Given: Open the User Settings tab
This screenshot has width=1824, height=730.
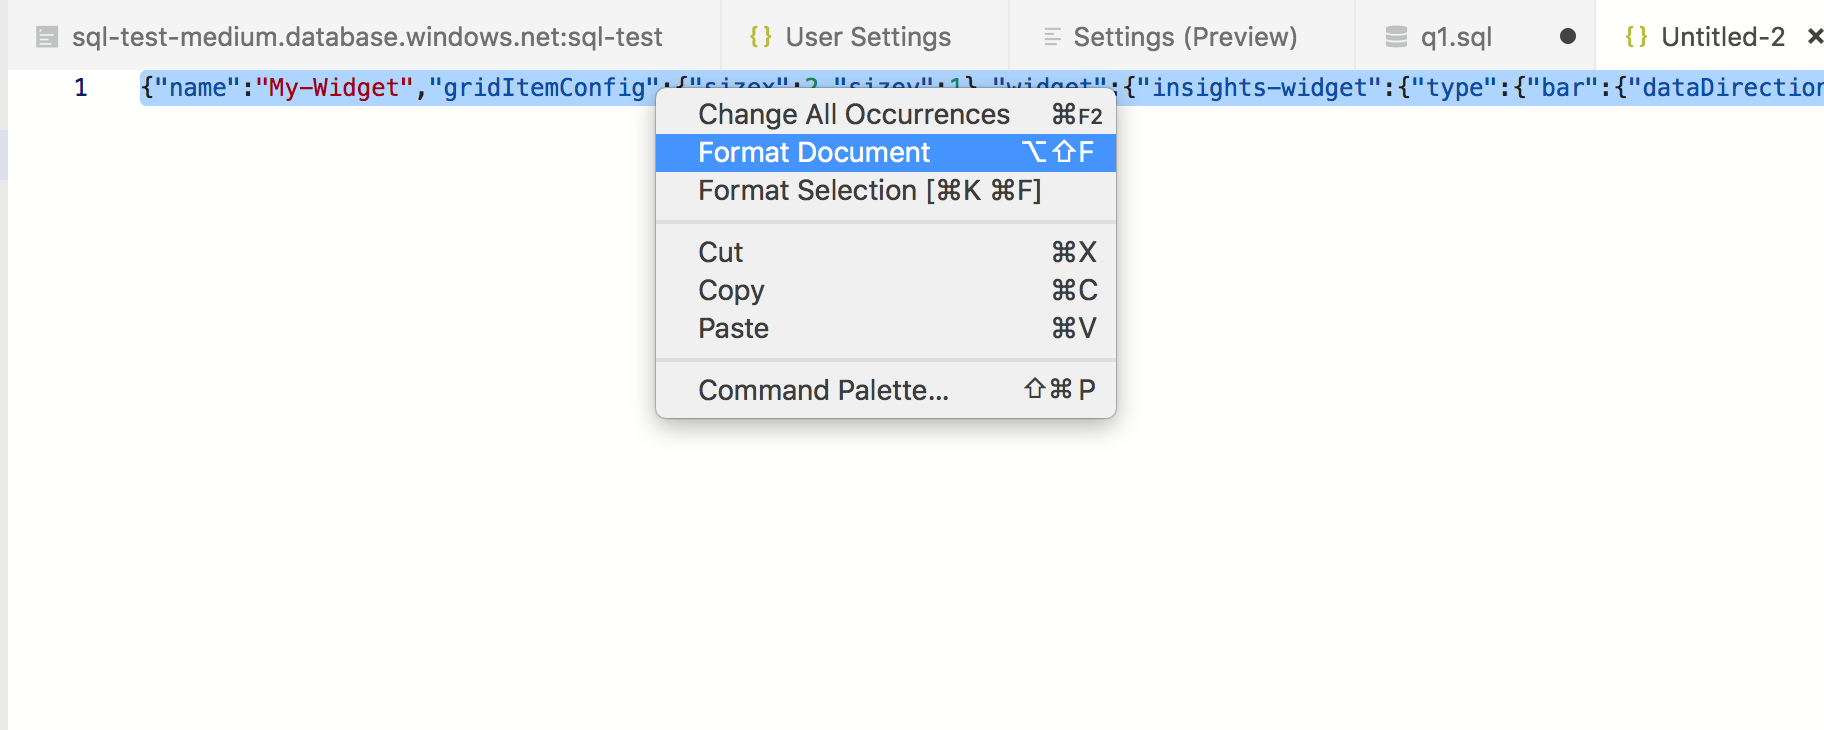Looking at the screenshot, I should (x=868, y=37).
